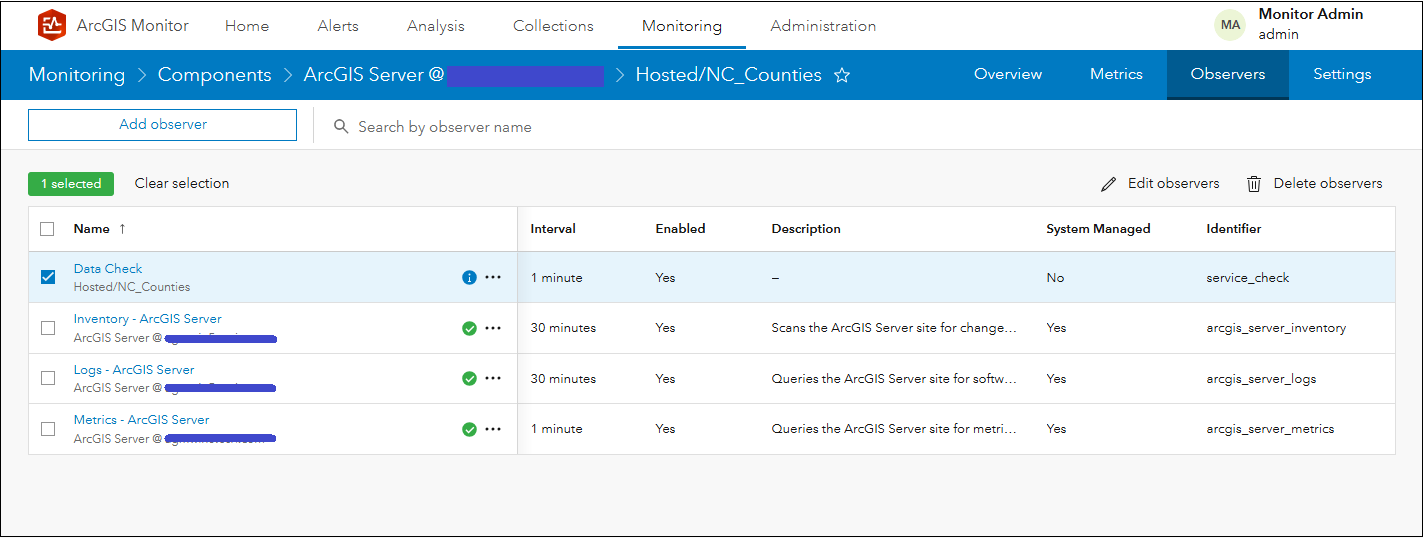Open the Alerts menu item

tap(338, 26)
